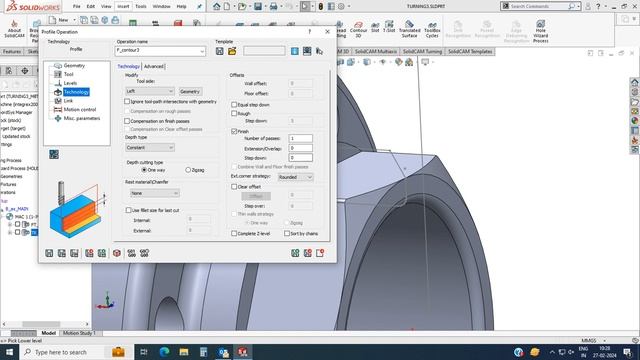This screenshot has height=360, width=640.
Task: Click the SolidWorks Home icon in the top bar
Action: pos(217,6)
